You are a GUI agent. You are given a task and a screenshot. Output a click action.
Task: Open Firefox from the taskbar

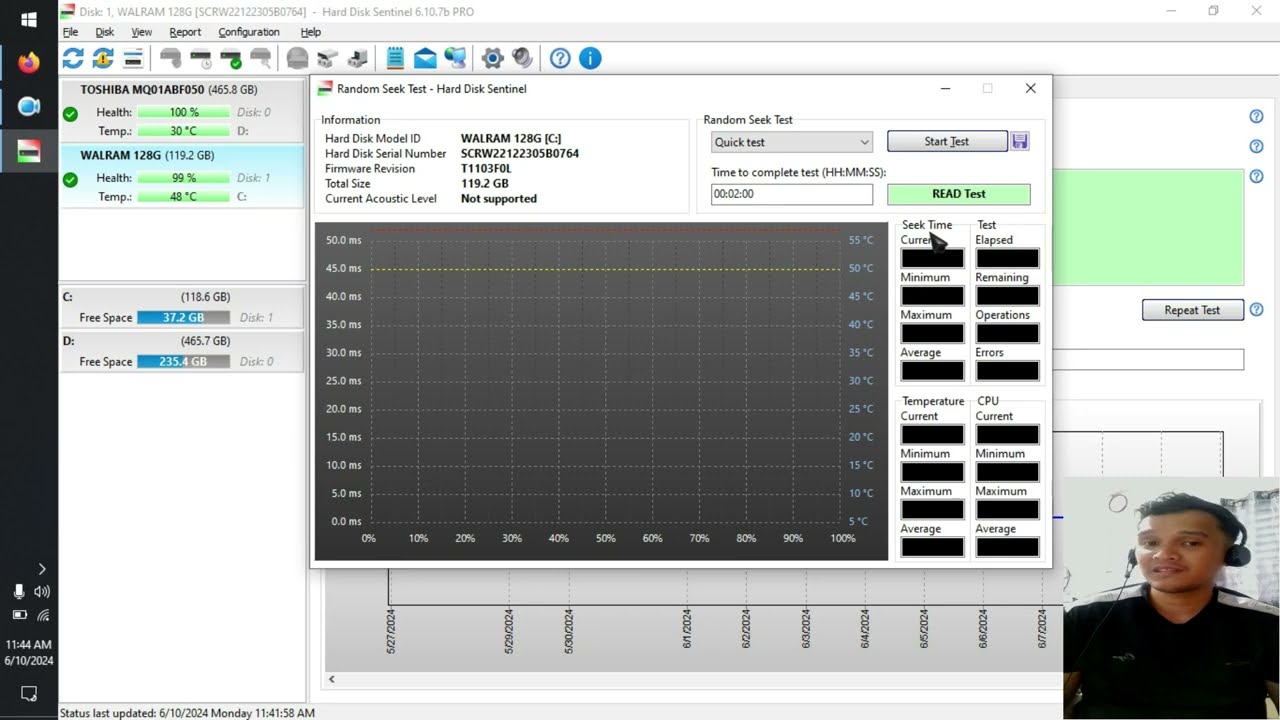click(29, 63)
